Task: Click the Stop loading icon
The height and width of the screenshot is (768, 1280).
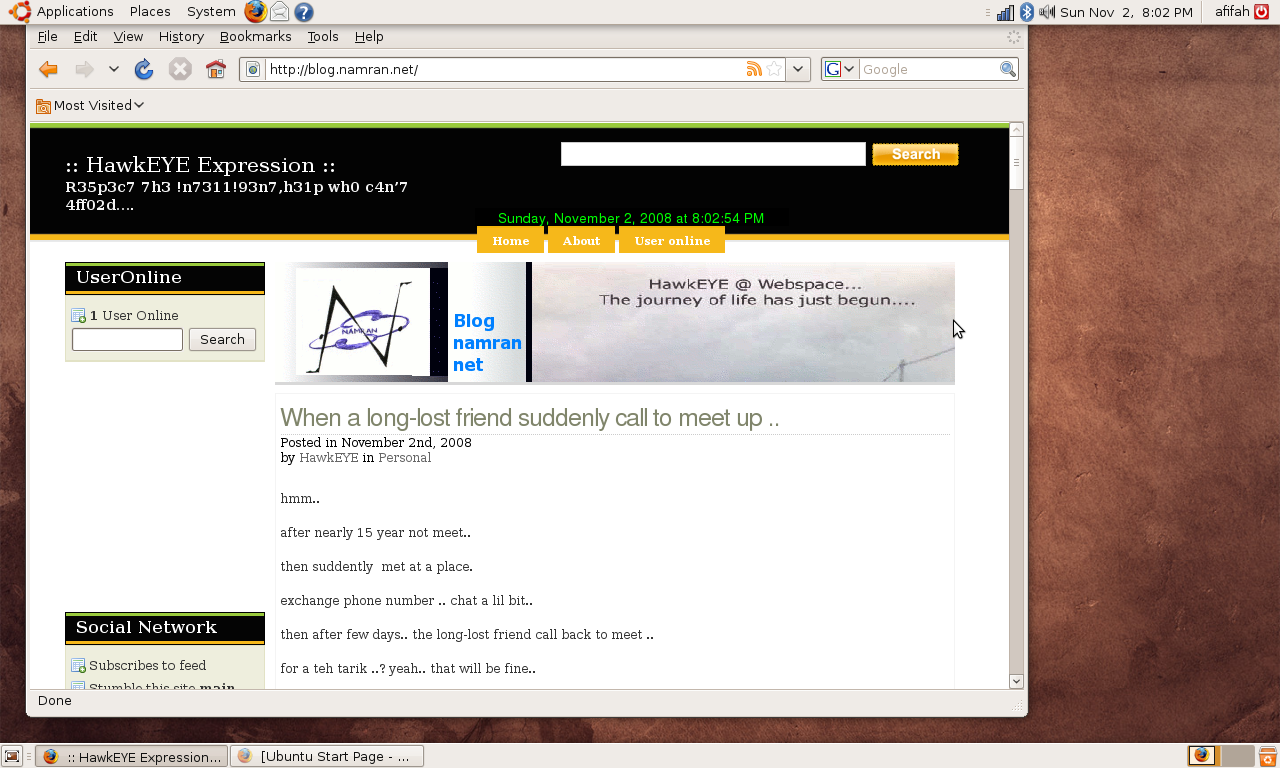Action: point(180,69)
